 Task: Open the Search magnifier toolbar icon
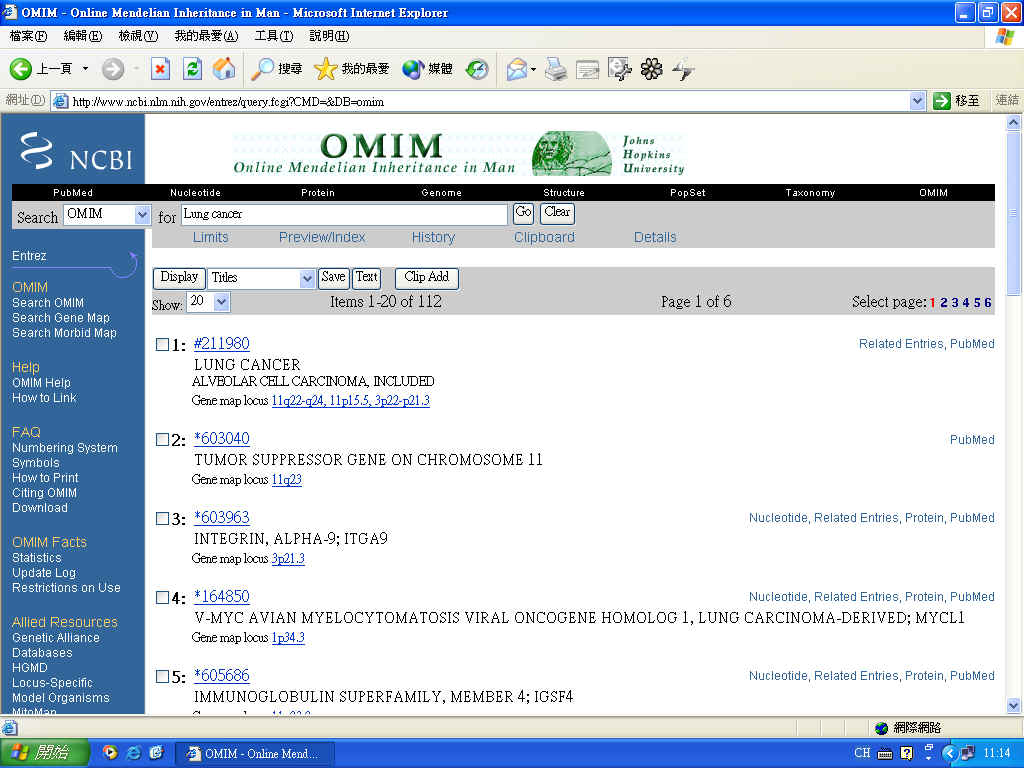263,69
